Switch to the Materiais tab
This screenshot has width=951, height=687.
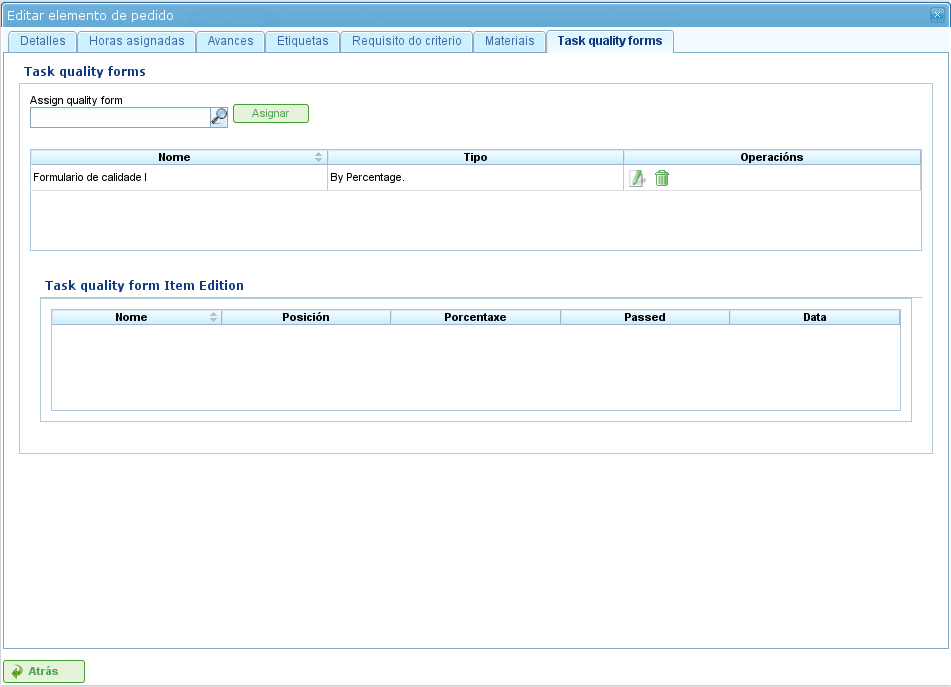(509, 41)
